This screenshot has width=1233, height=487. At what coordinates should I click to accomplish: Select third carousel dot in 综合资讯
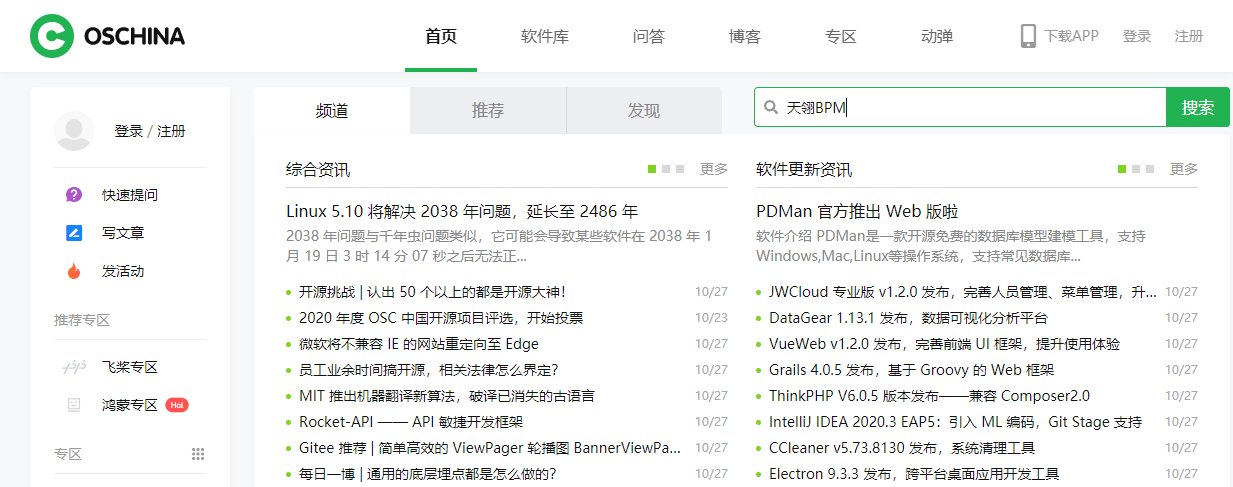680,169
